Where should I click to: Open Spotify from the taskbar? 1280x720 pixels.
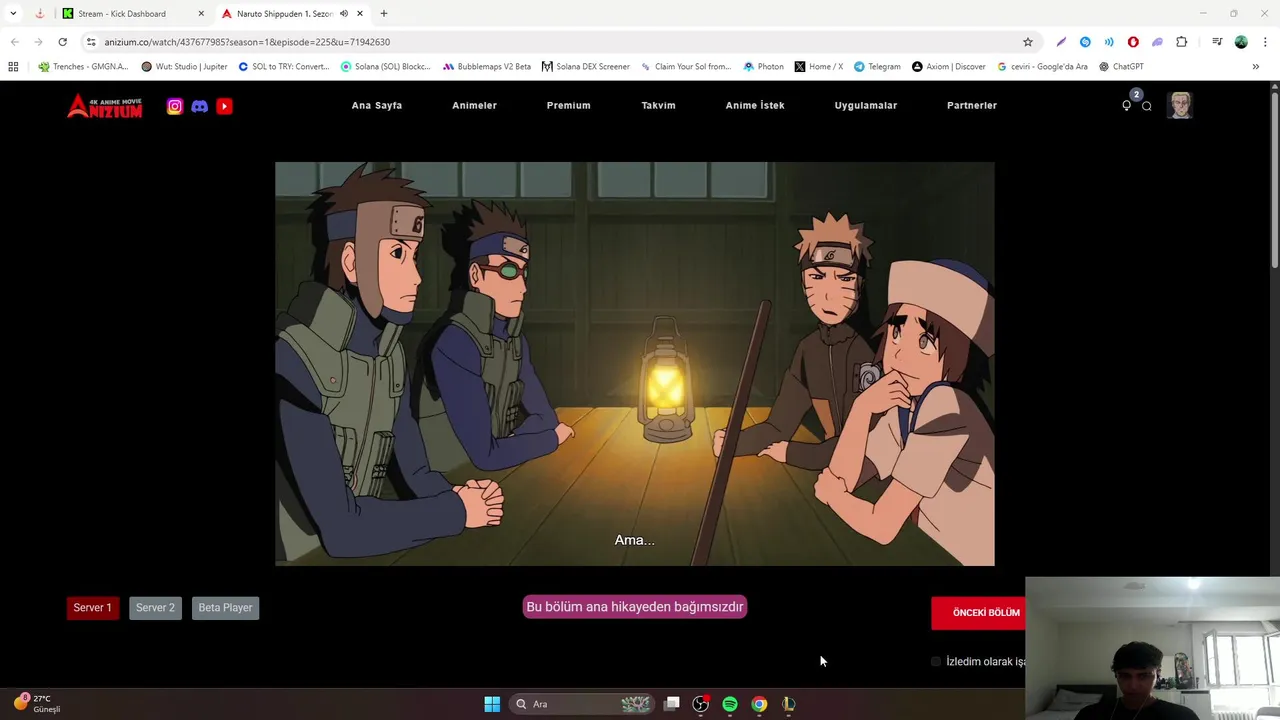click(730, 704)
